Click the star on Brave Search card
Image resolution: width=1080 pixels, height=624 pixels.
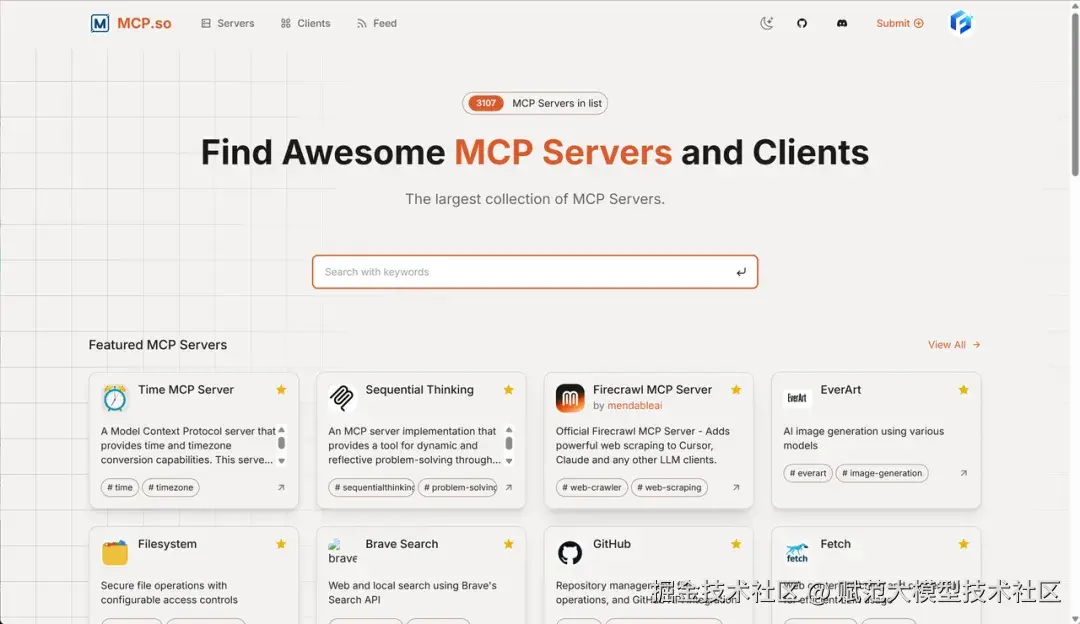[x=508, y=544]
